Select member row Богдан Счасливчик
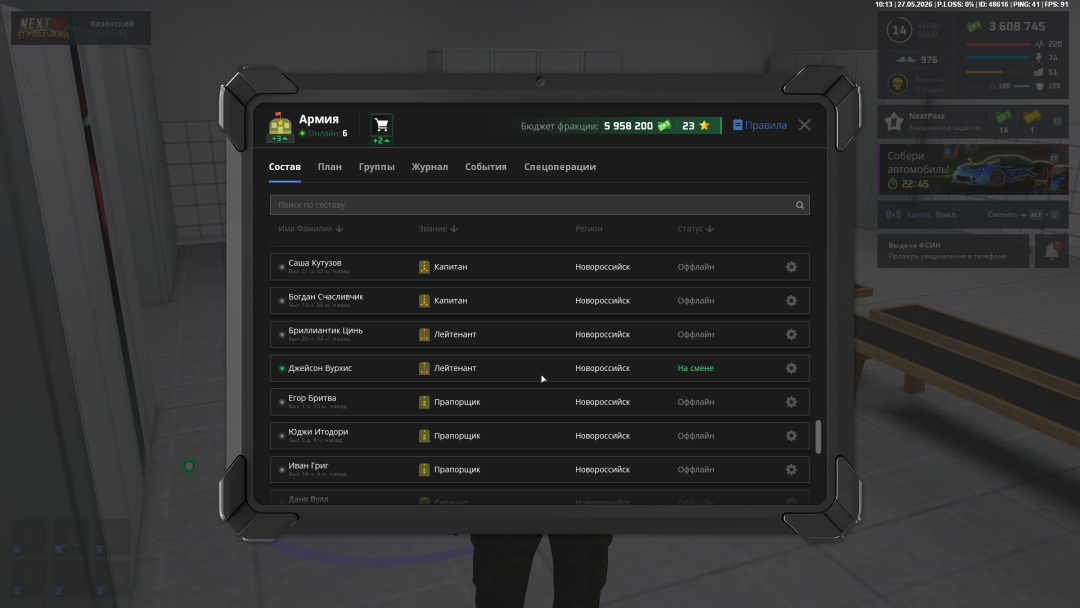1080x608 pixels. (x=539, y=300)
